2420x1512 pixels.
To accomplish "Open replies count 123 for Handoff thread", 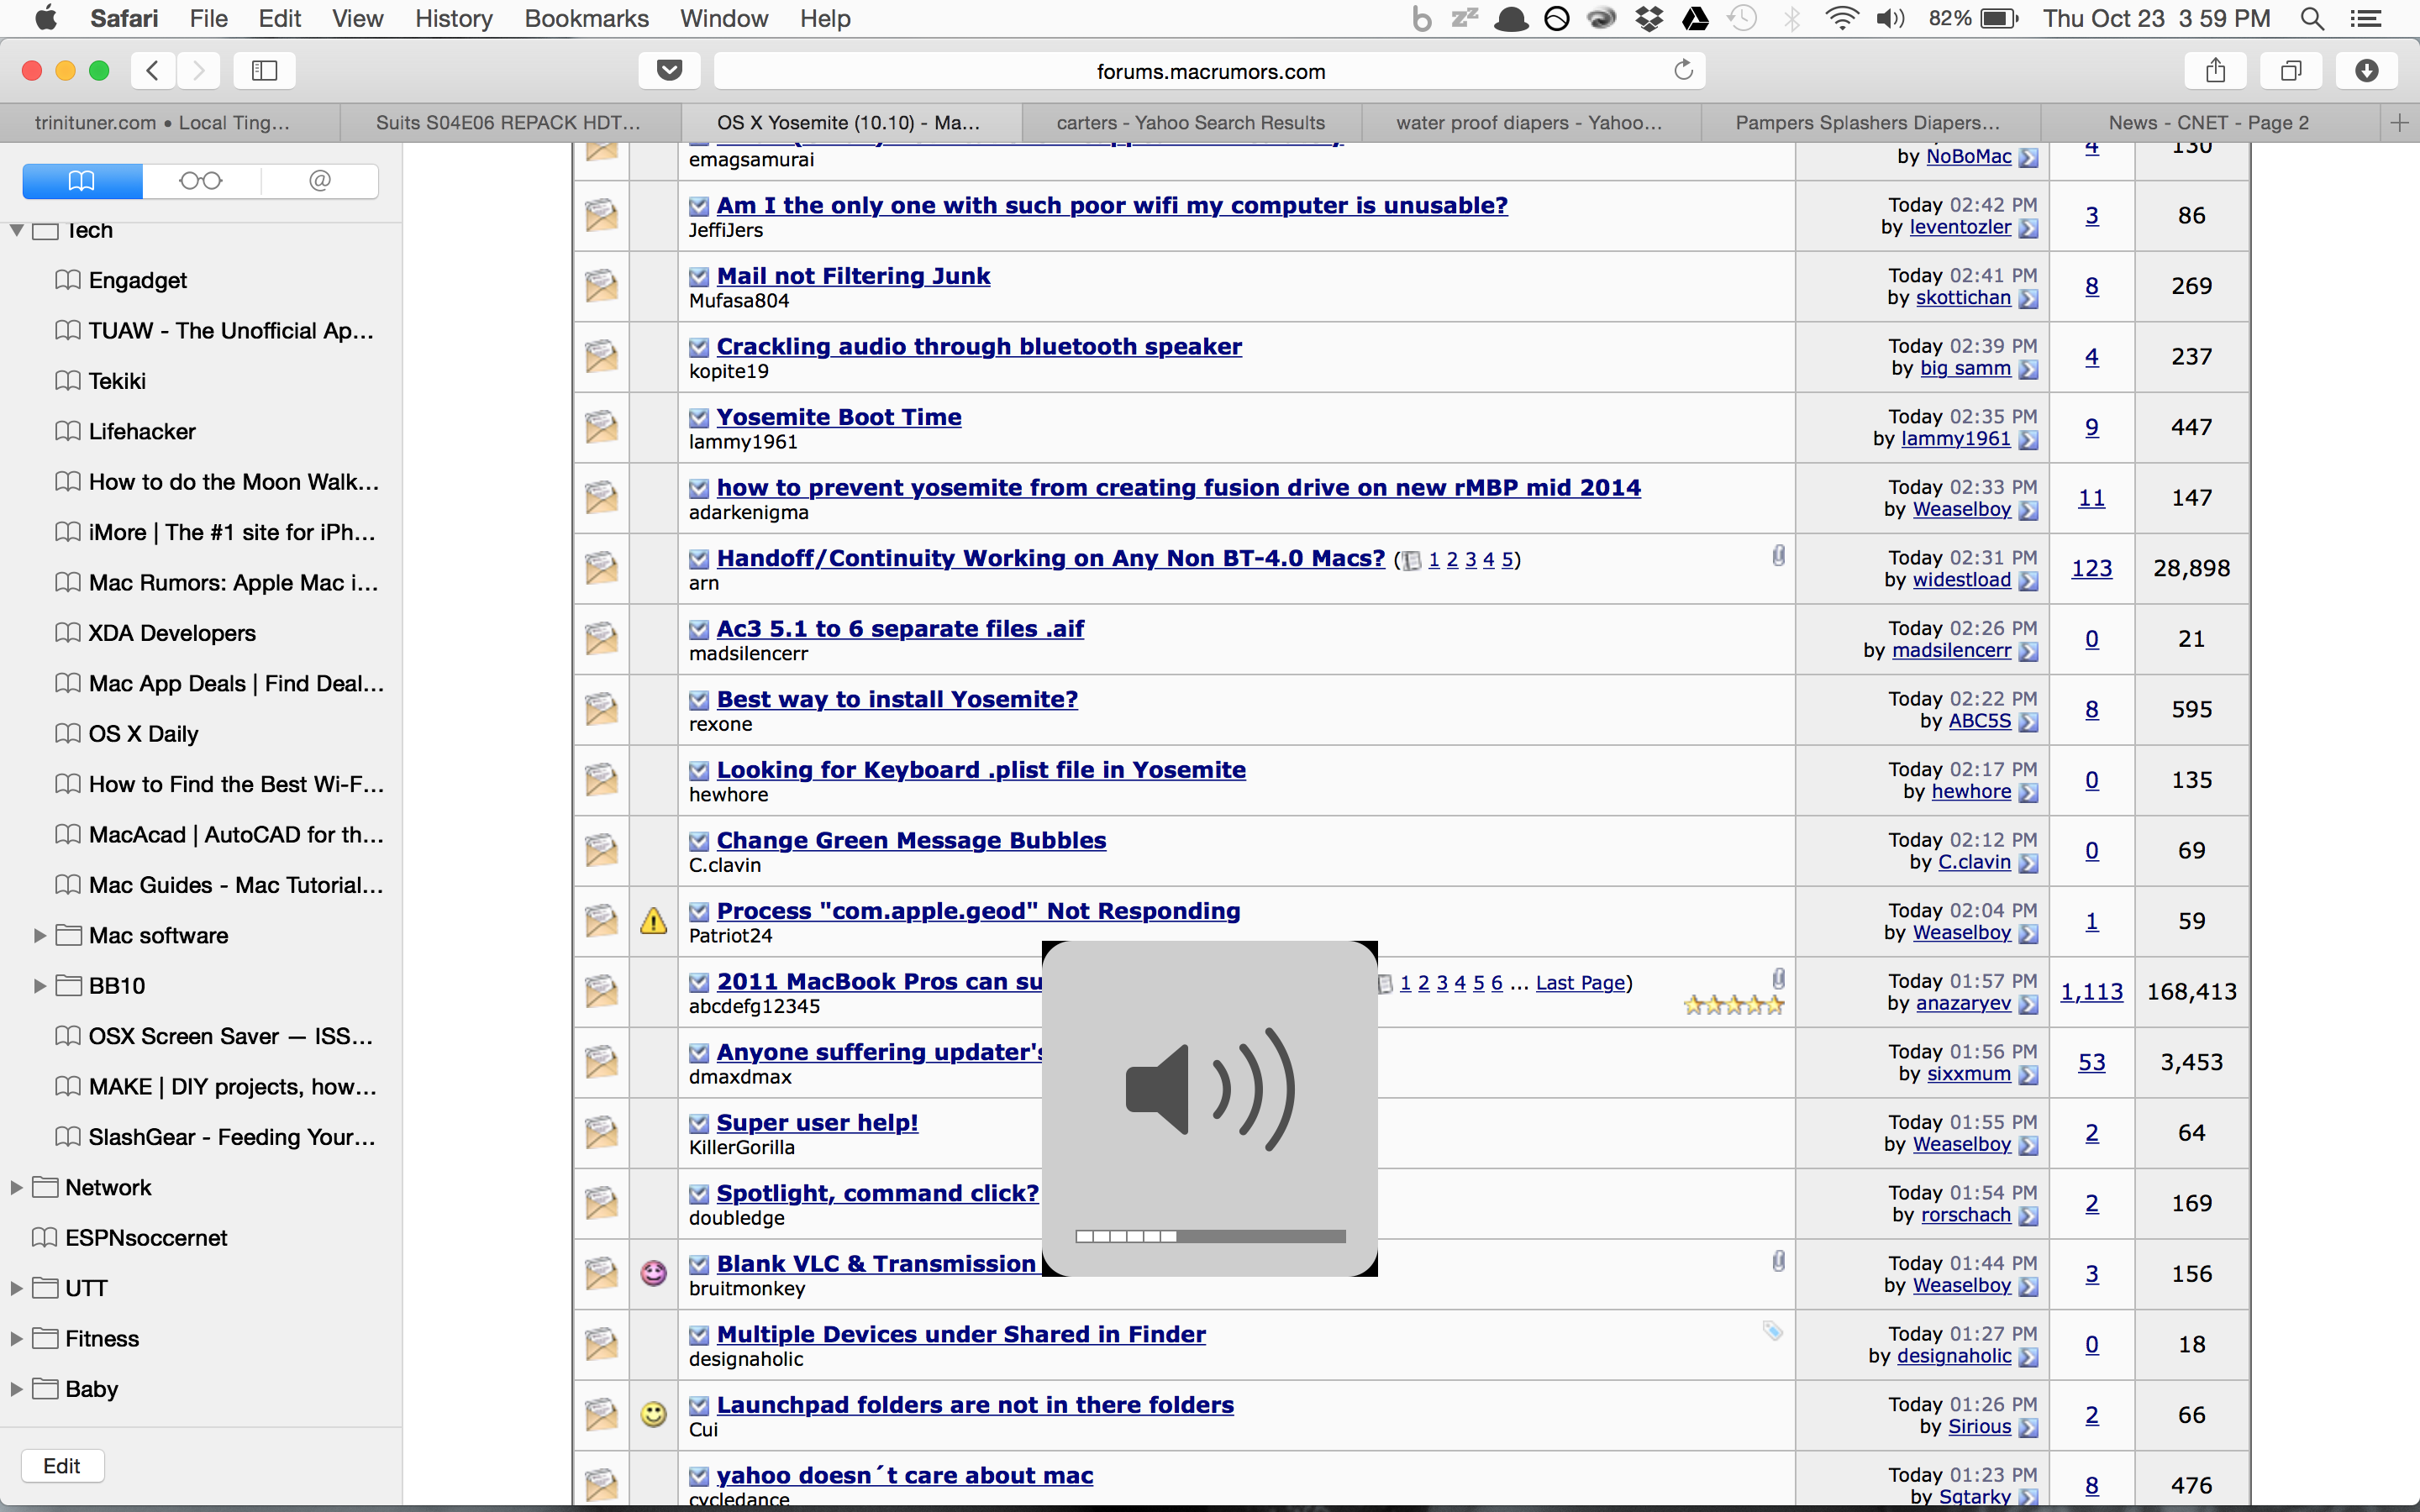I will [x=2091, y=568].
